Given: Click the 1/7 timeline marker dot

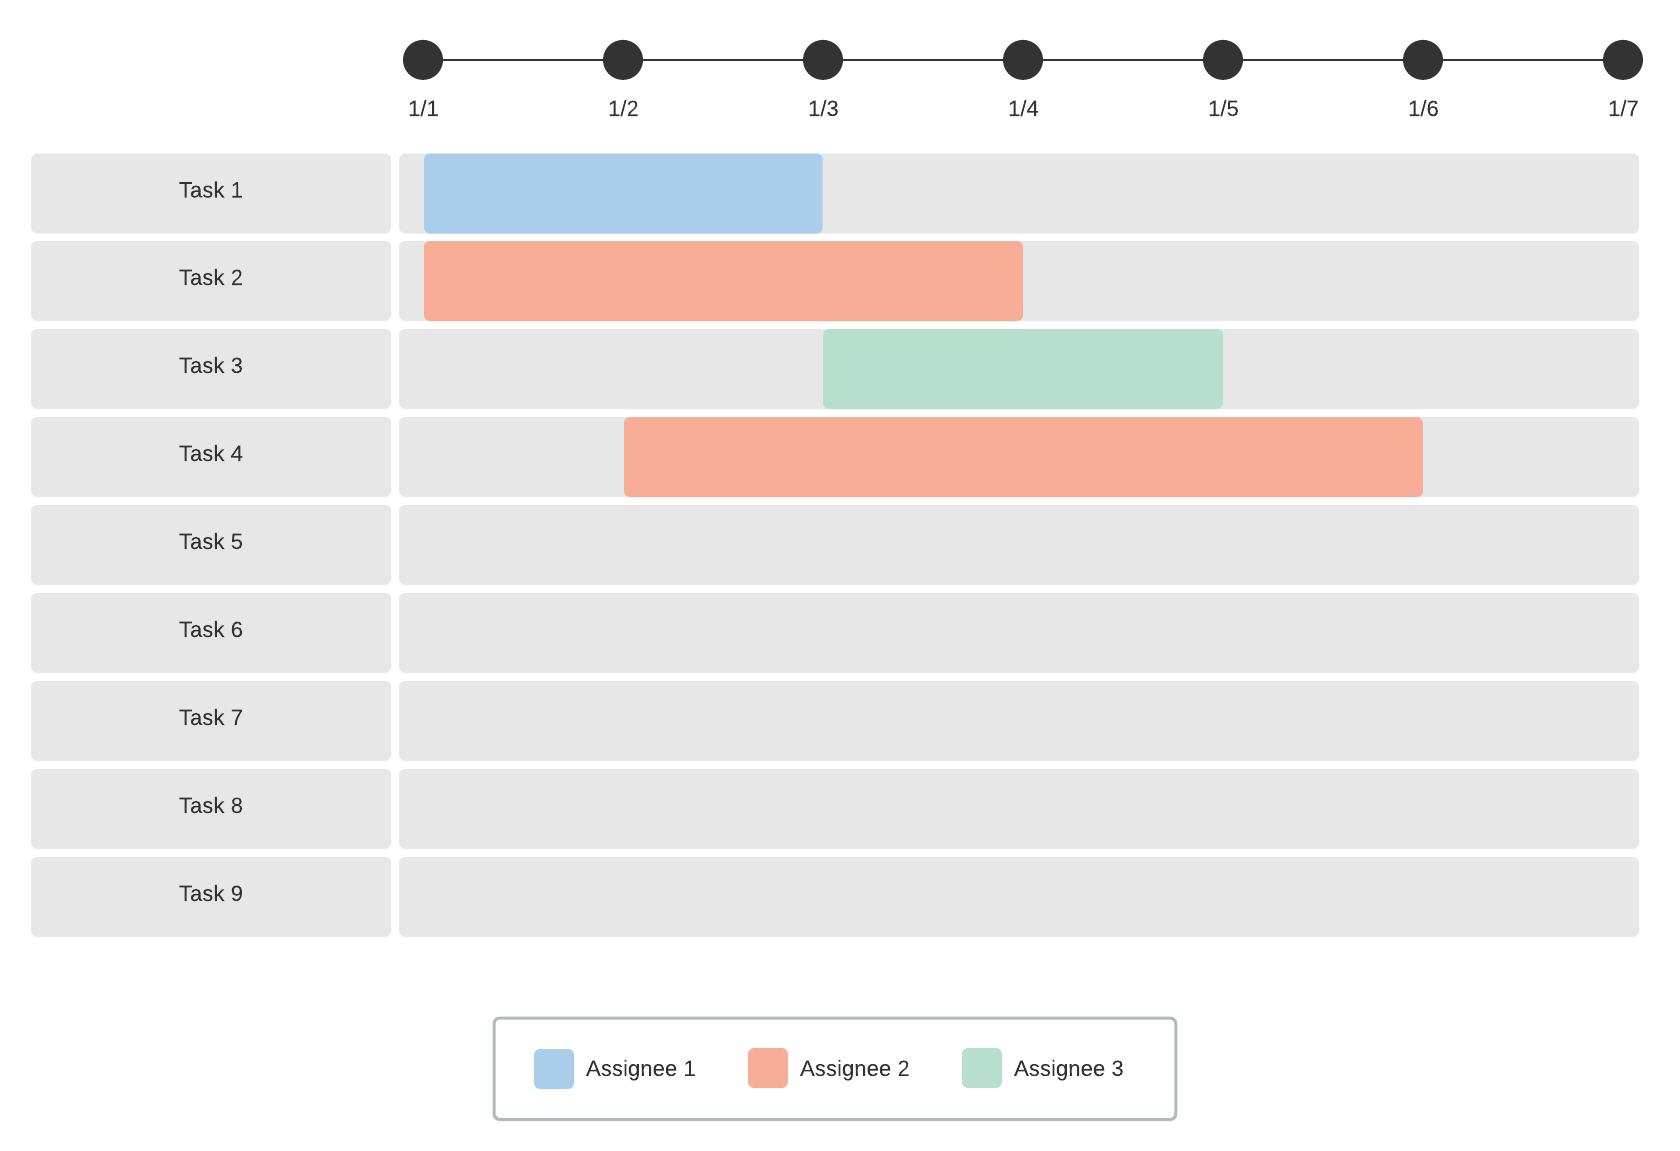Looking at the screenshot, I should pyautogui.click(x=1622, y=60).
